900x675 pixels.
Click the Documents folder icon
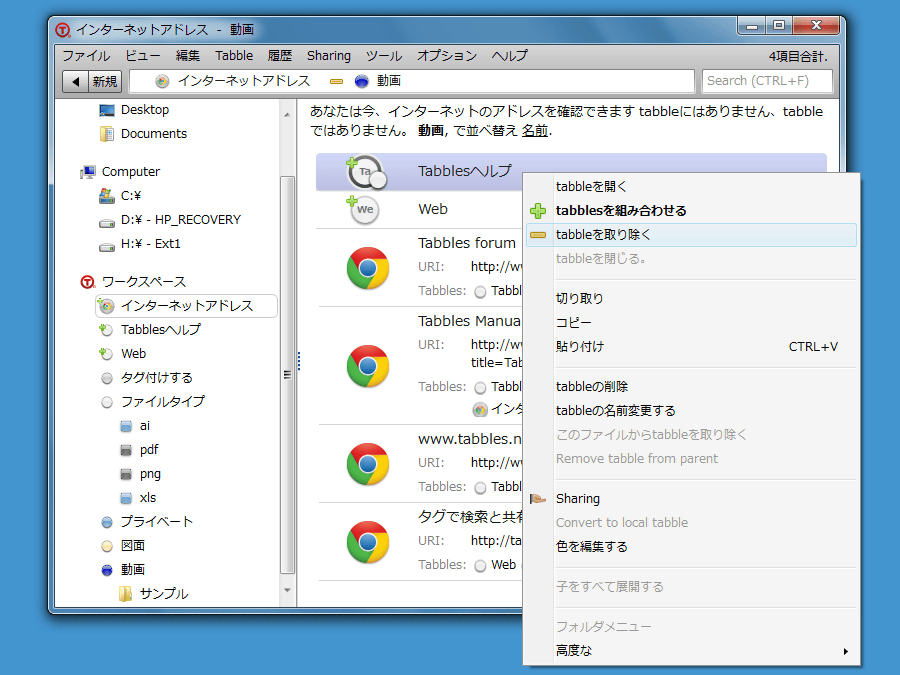click(107, 134)
